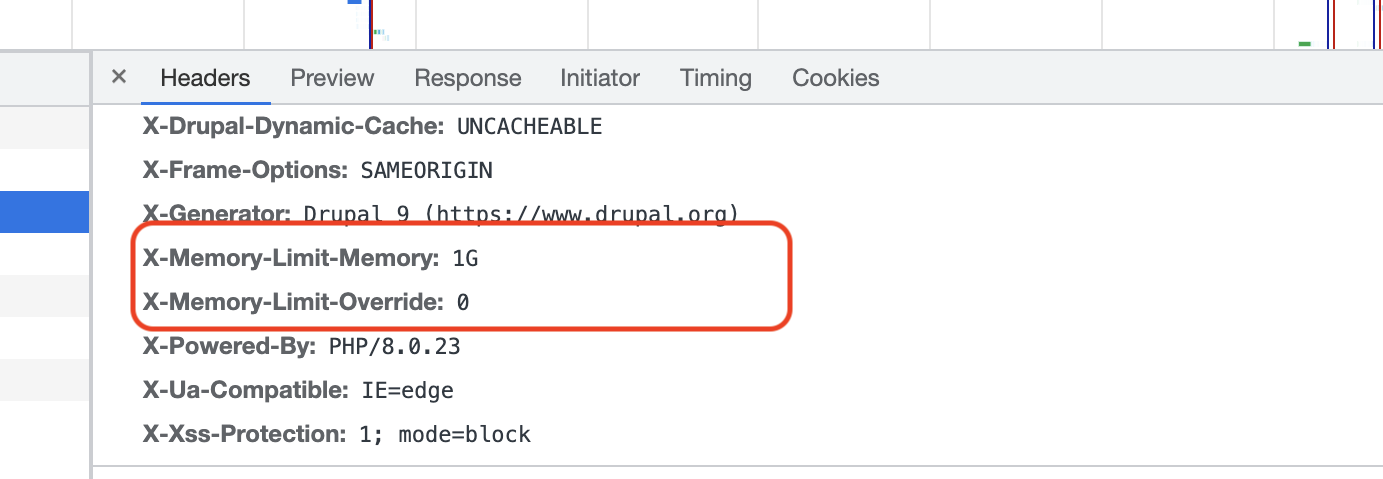View the Cookies tab

click(x=835, y=78)
